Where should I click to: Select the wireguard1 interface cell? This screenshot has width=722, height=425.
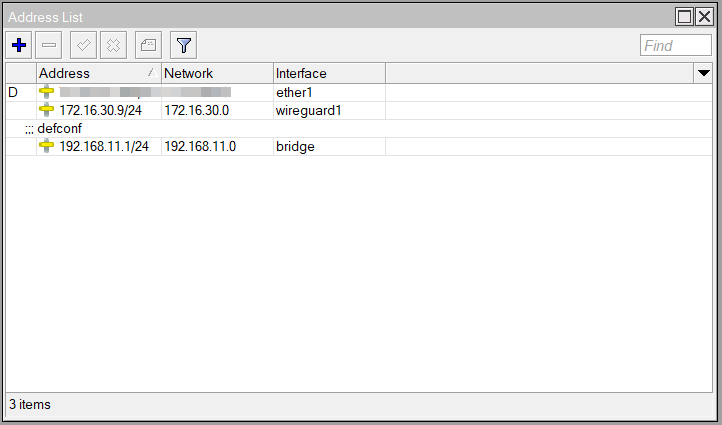pyautogui.click(x=329, y=111)
